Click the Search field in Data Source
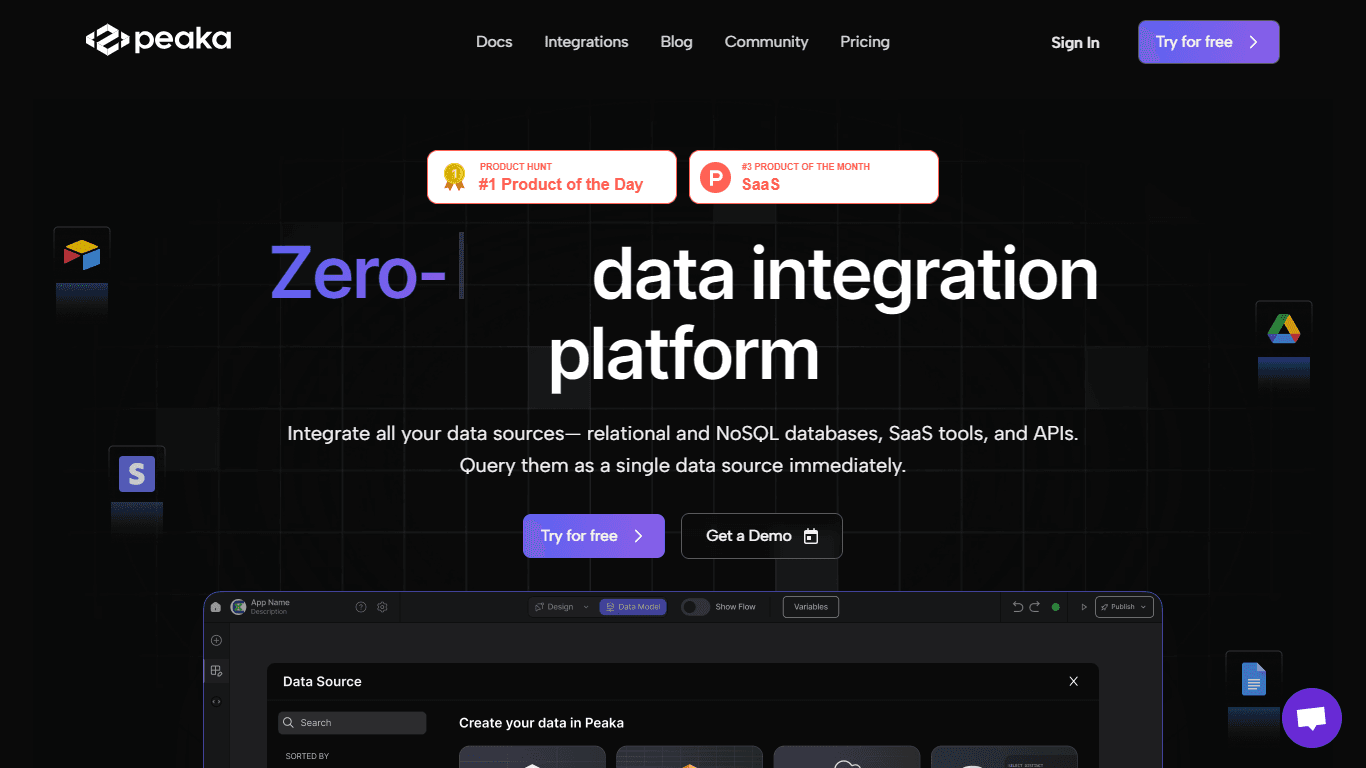 (x=352, y=723)
